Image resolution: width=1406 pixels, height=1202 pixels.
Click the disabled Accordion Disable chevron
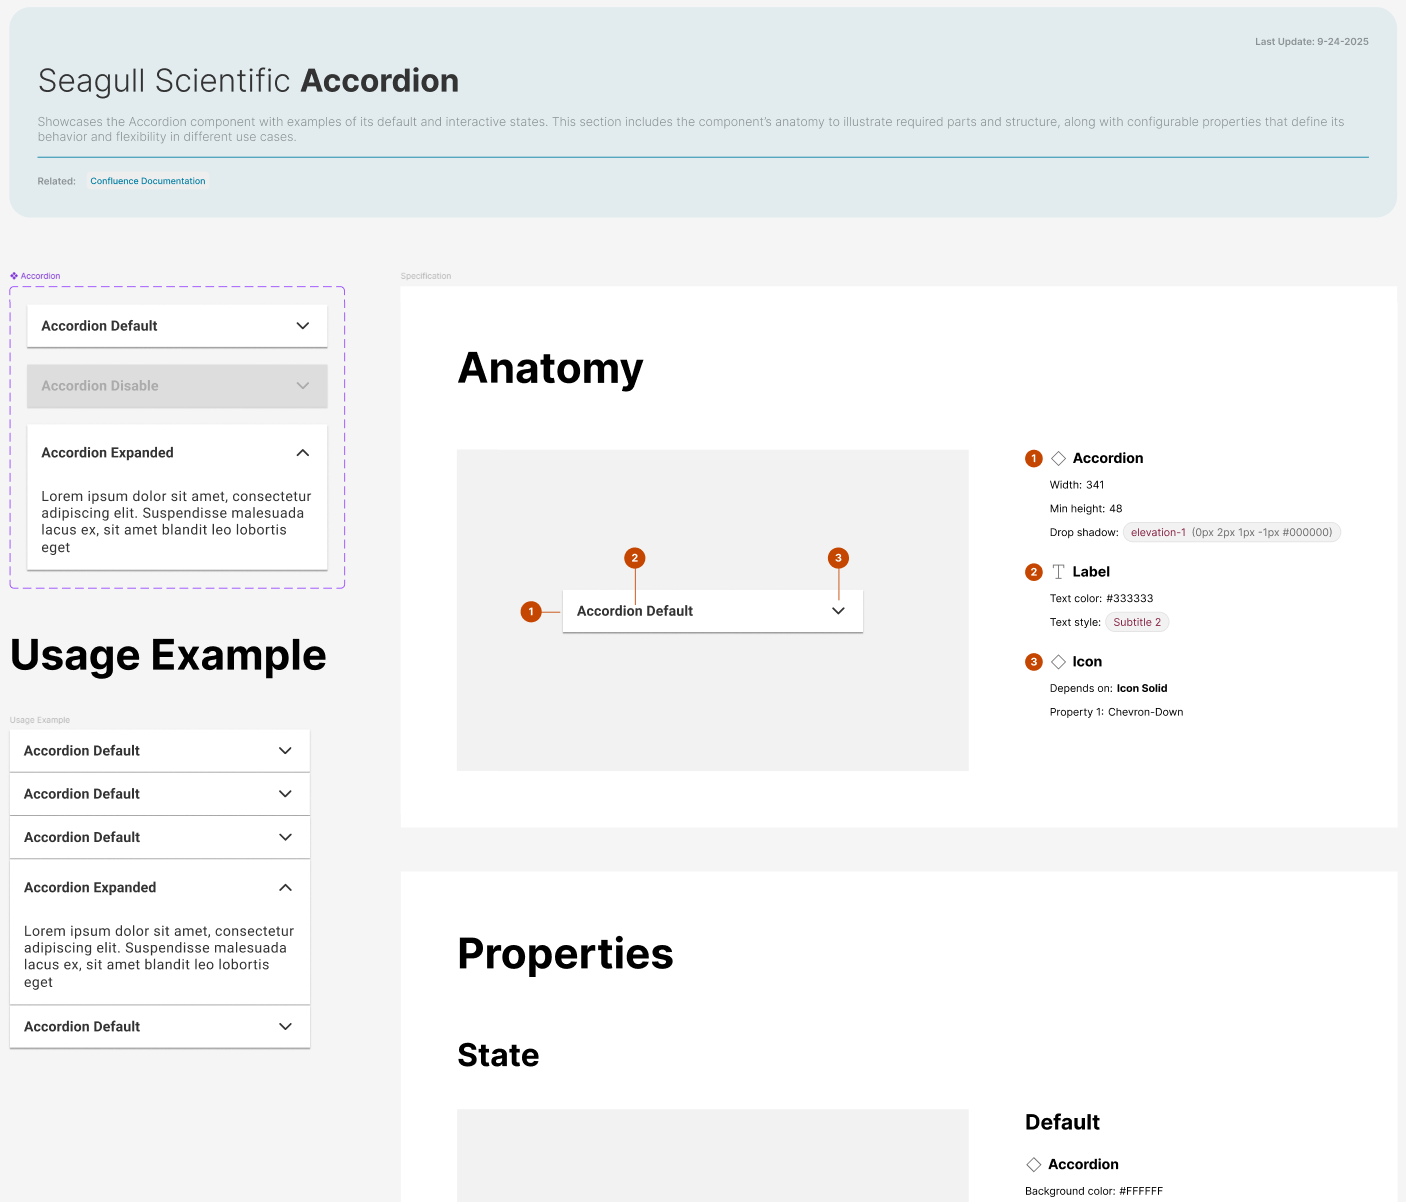pyautogui.click(x=303, y=386)
